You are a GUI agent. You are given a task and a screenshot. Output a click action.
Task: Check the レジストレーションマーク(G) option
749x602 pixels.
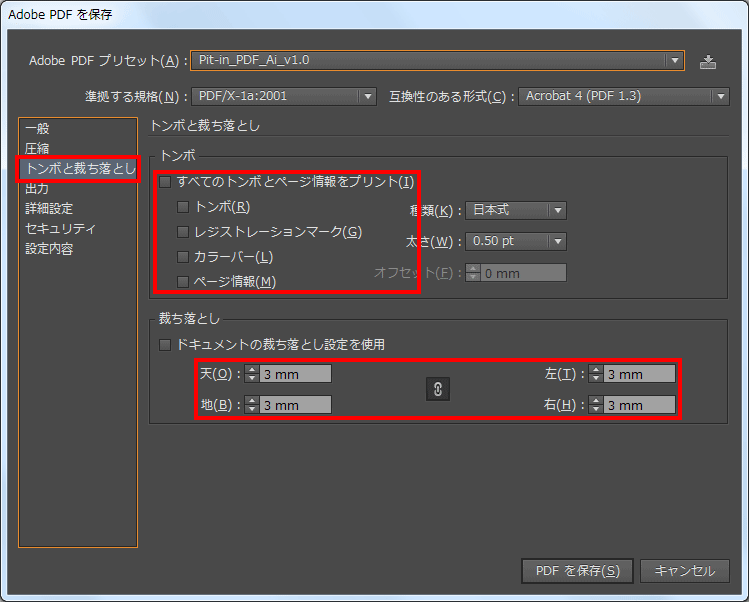coord(183,232)
